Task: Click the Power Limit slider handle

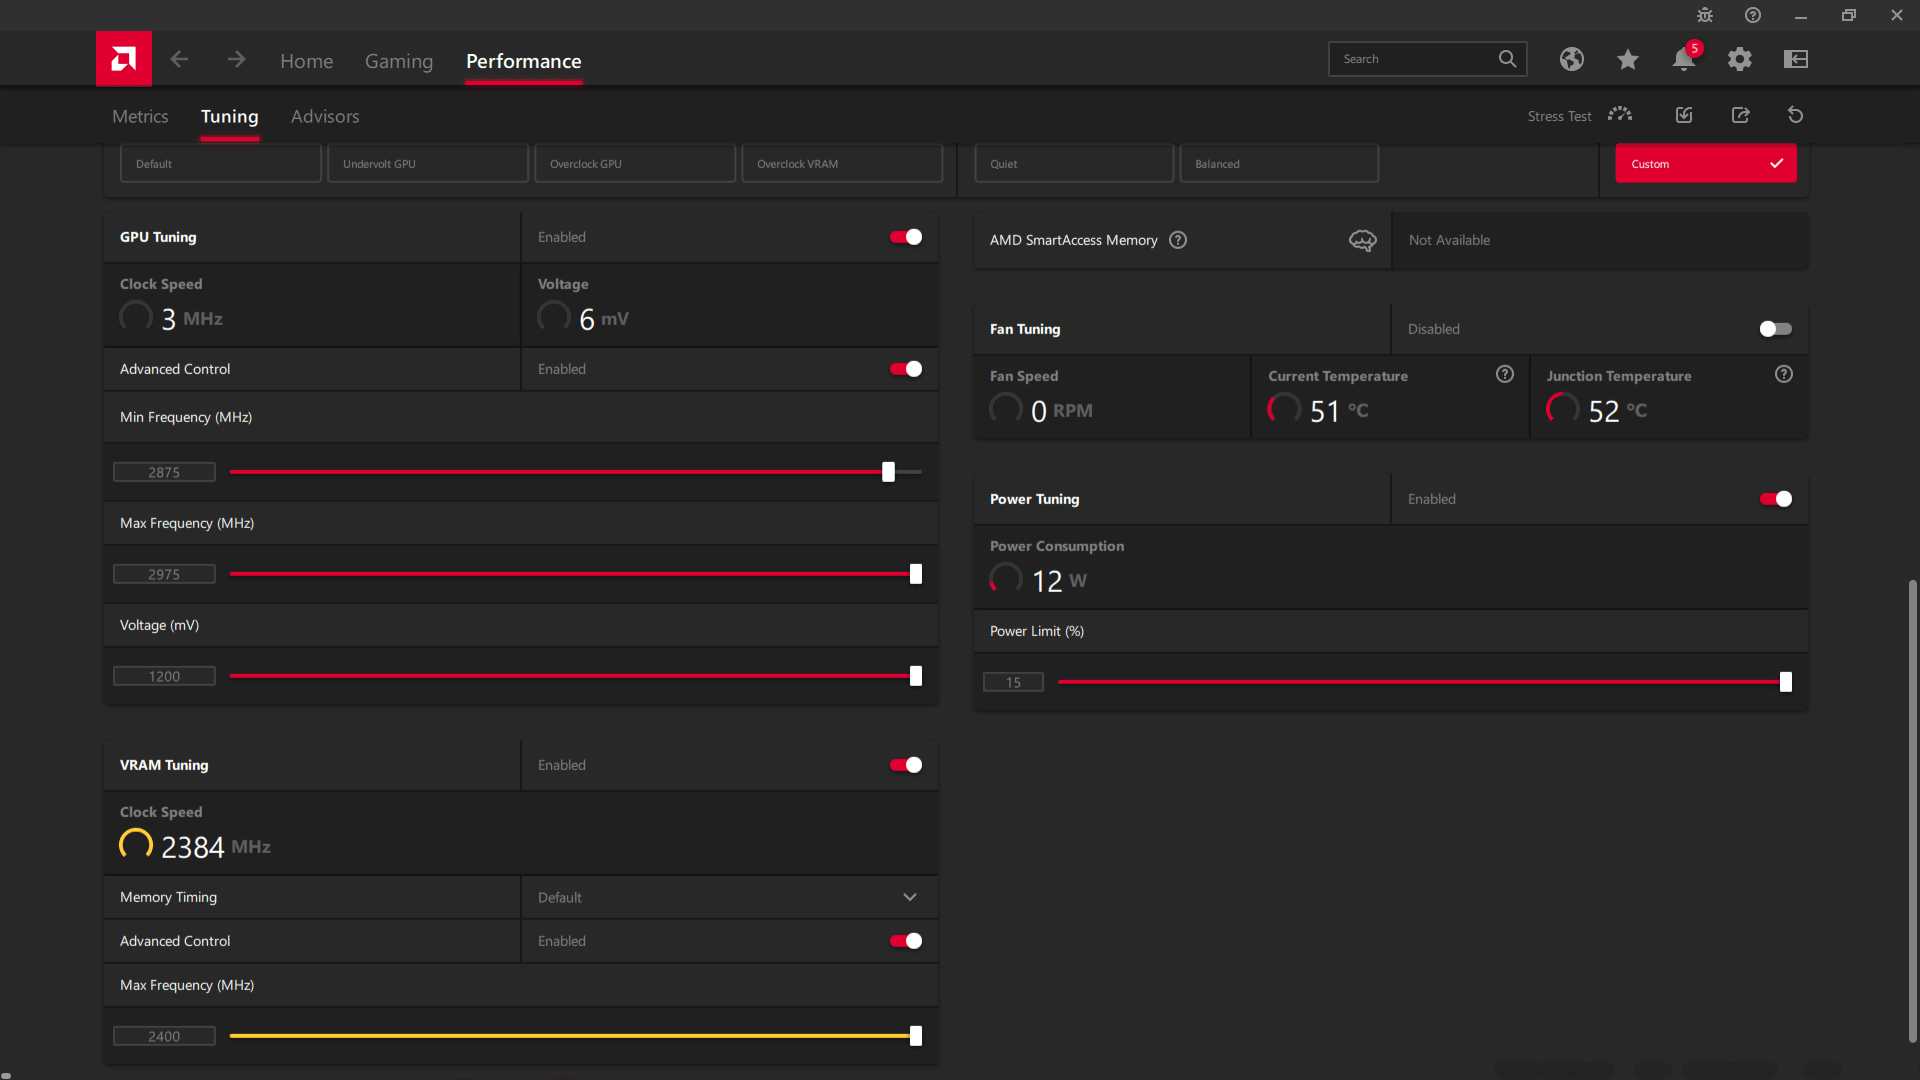Action: pyautogui.click(x=1786, y=682)
